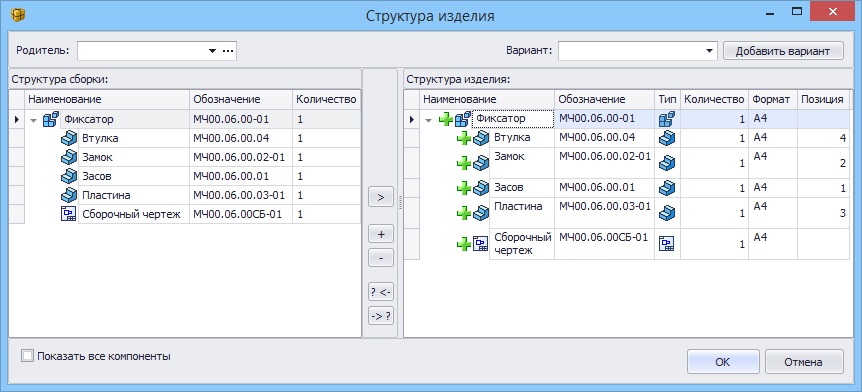Click Формат A4 cell in Засов row
Image resolution: width=862 pixels, height=392 pixels.
point(773,187)
